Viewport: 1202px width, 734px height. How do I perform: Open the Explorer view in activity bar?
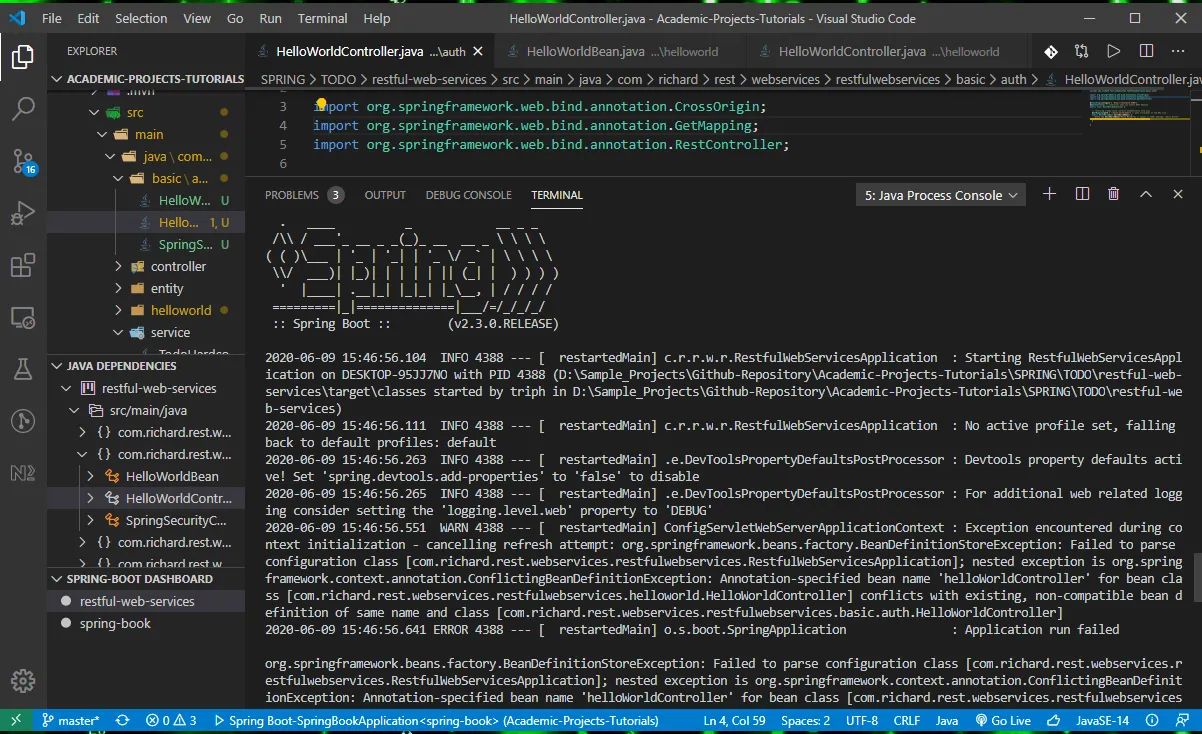click(x=23, y=57)
